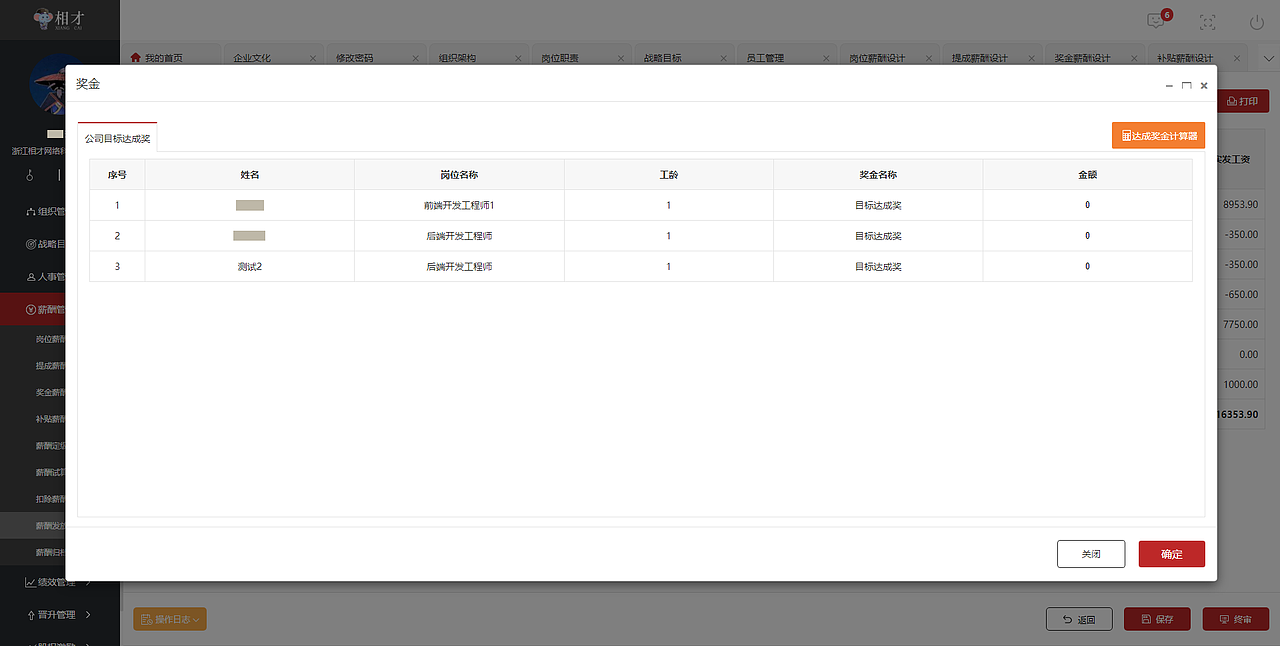Click the 16353.90 total behind dialog
Image resolution: width=1280 pixels, height=646 pixels.
point(1237,414)
